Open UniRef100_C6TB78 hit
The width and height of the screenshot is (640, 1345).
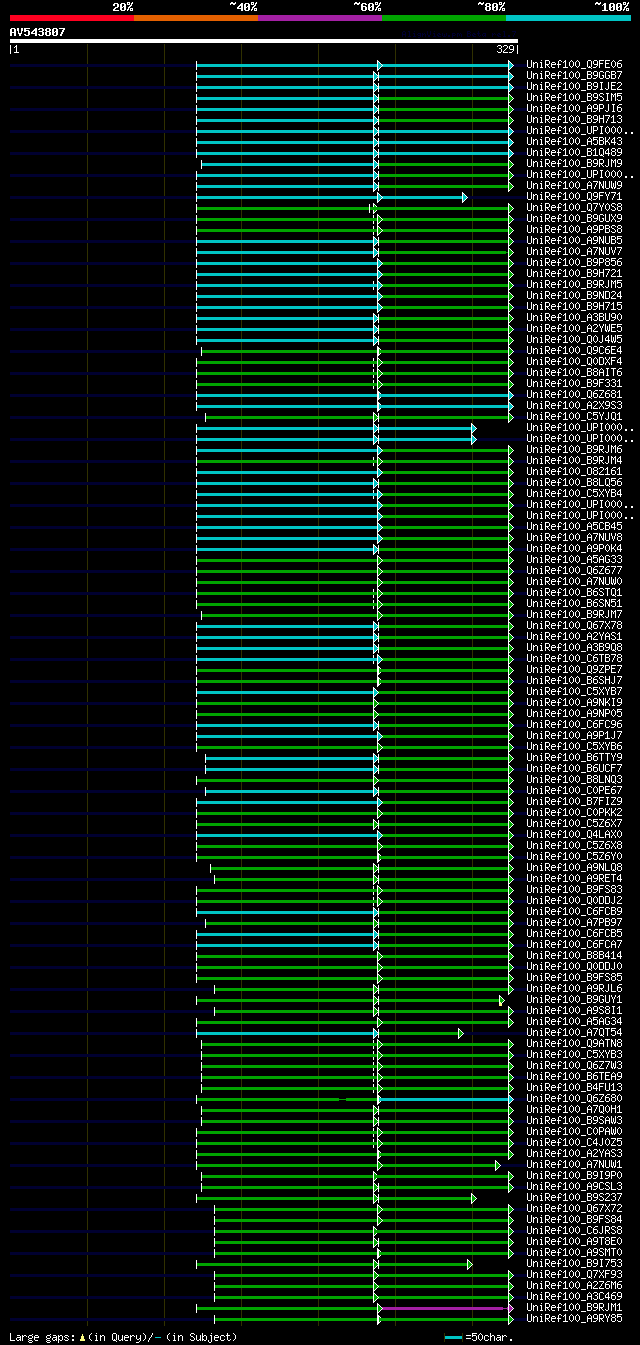[574, 658]
